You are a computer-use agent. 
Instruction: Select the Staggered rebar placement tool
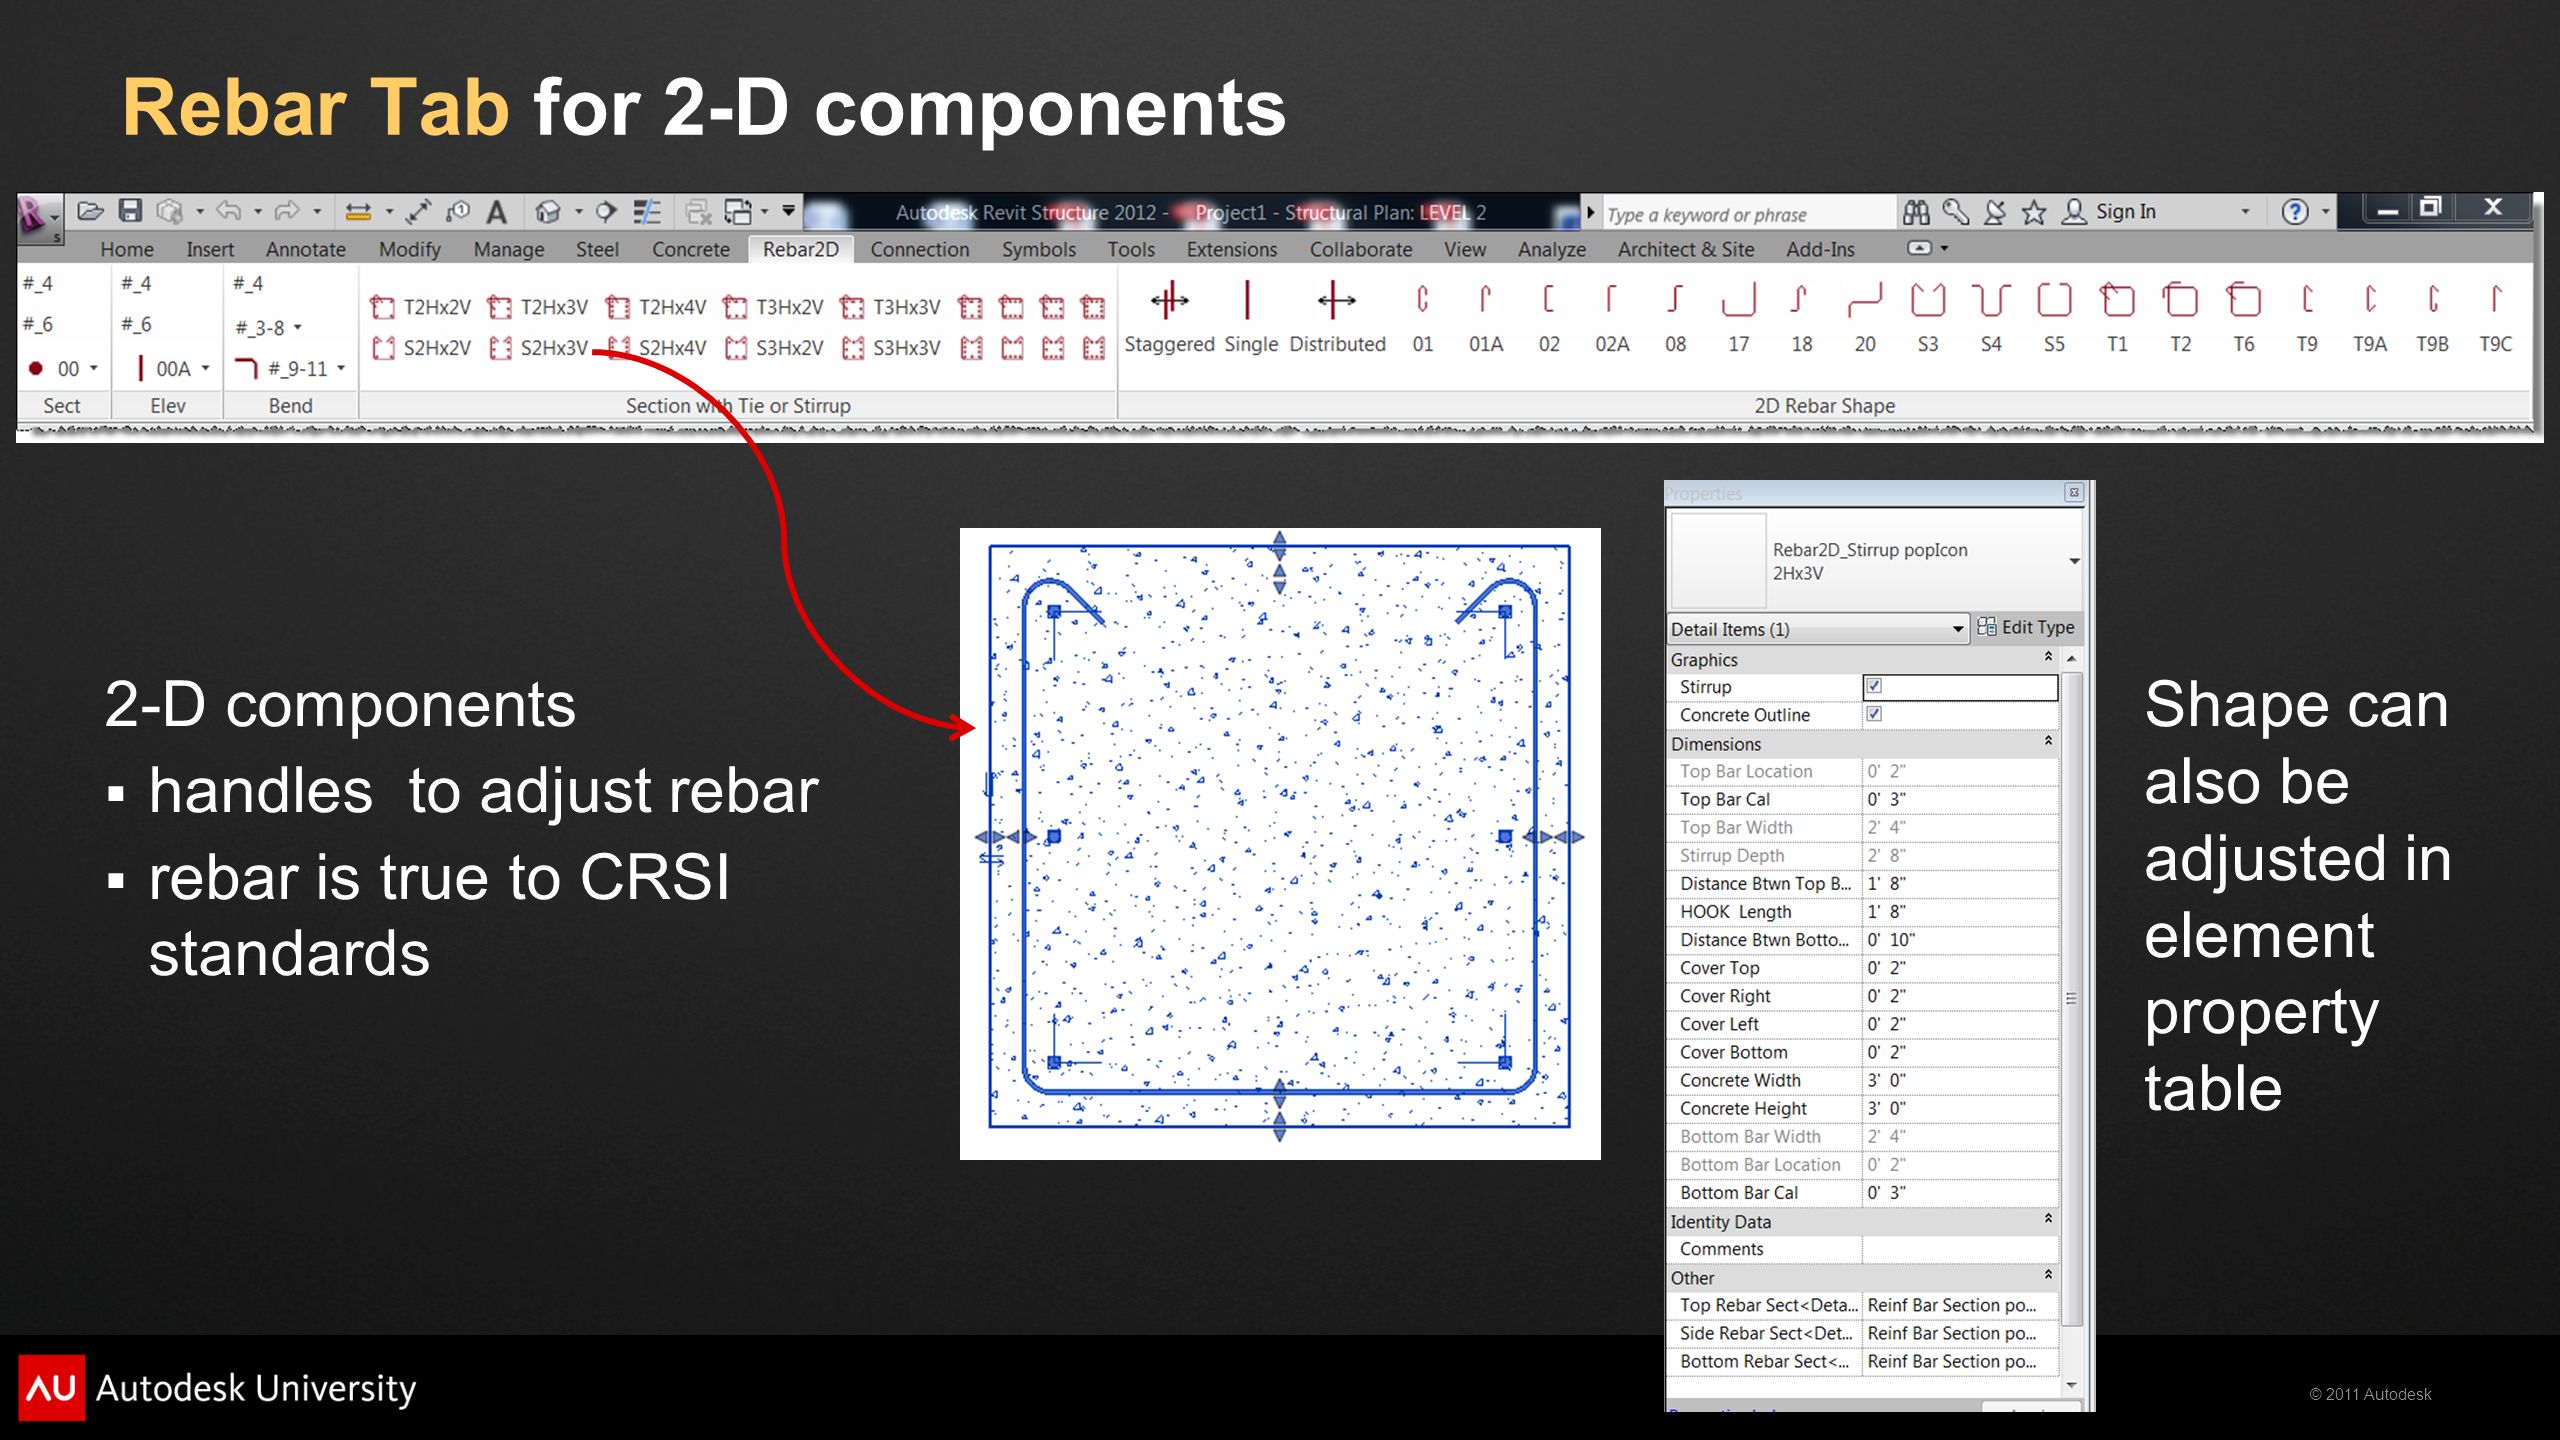pos(1169,318)
